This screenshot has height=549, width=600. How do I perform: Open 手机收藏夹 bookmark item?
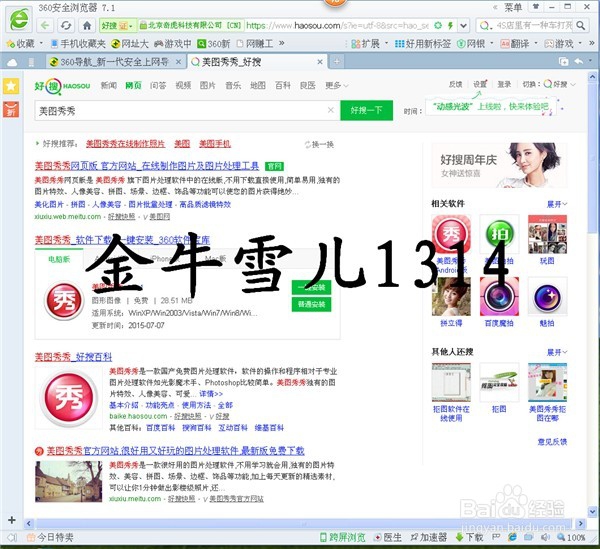point(78,44)
